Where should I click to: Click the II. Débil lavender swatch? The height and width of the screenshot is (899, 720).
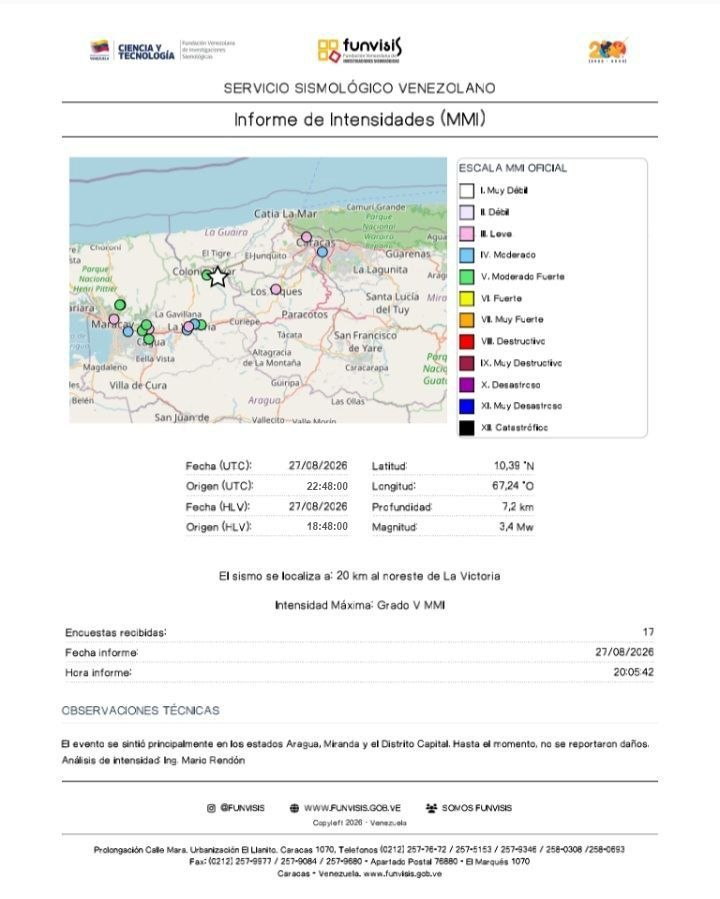pos(467,212)
